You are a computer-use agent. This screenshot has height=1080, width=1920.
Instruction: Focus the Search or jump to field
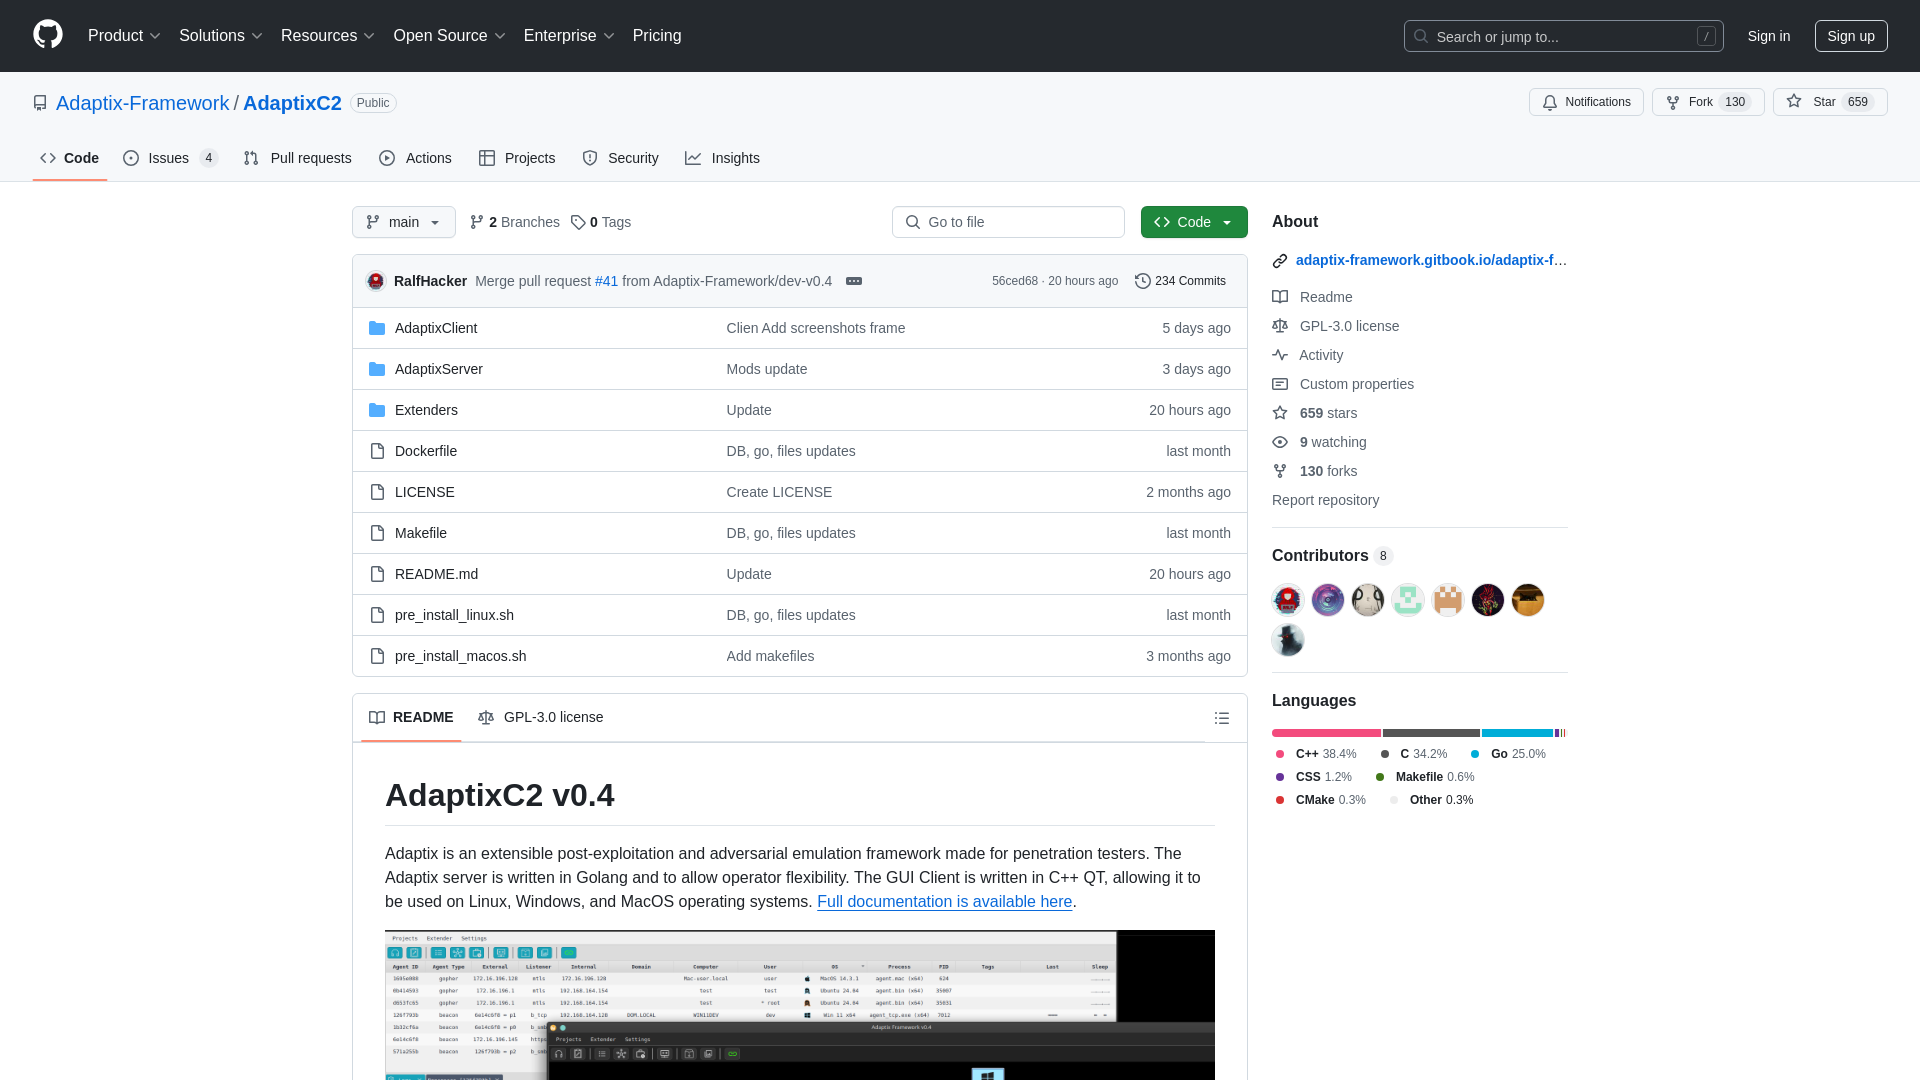point(1564,36)
